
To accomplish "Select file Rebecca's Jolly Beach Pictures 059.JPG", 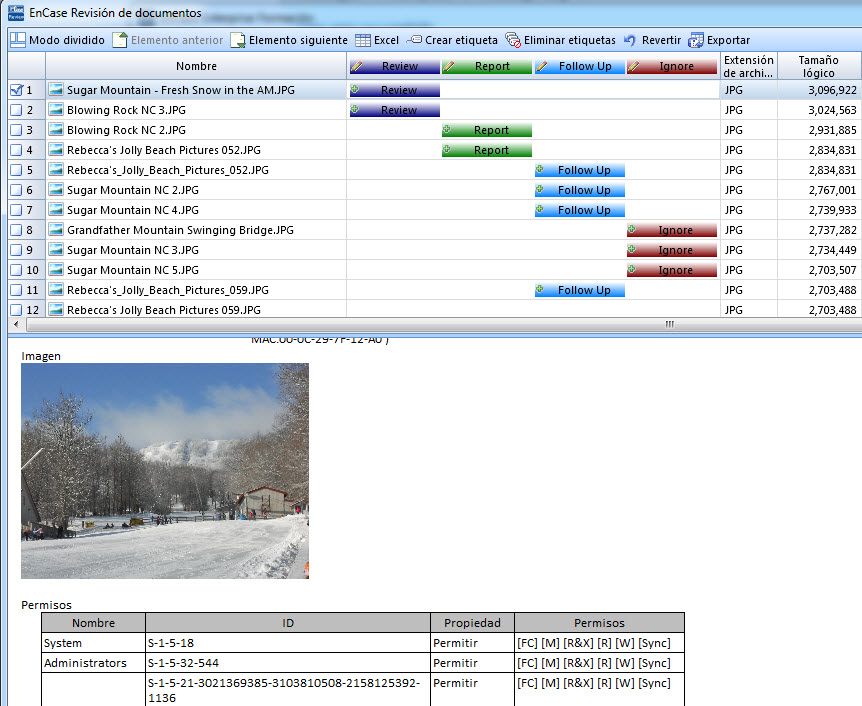I will pos(164,310).
